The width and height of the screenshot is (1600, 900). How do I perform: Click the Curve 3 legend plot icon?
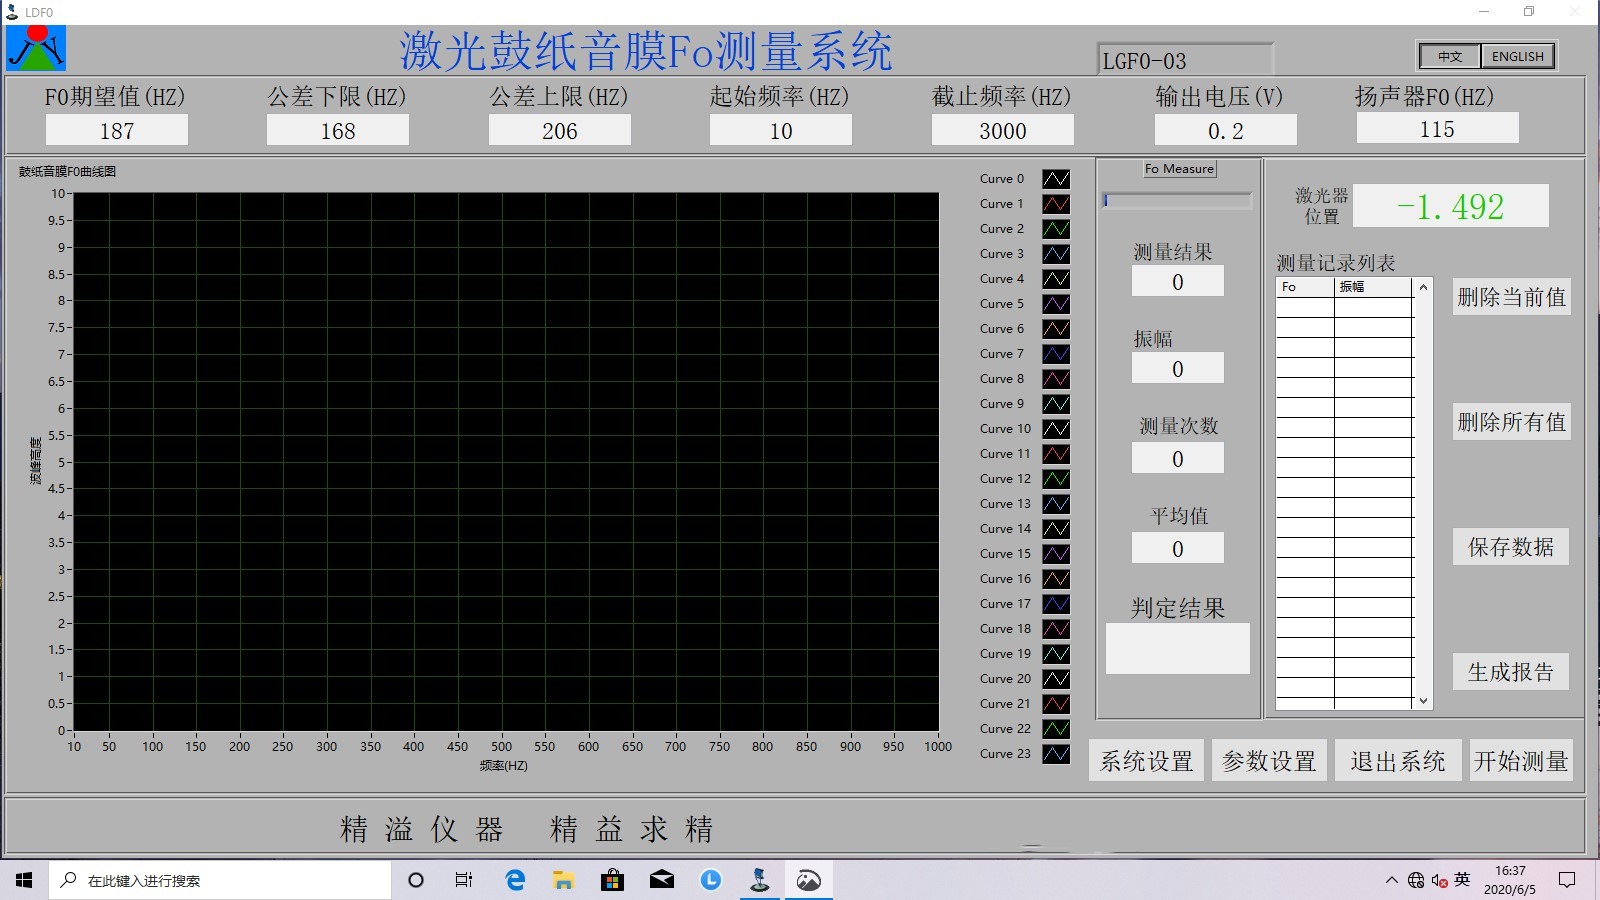tap(1056, 254)
